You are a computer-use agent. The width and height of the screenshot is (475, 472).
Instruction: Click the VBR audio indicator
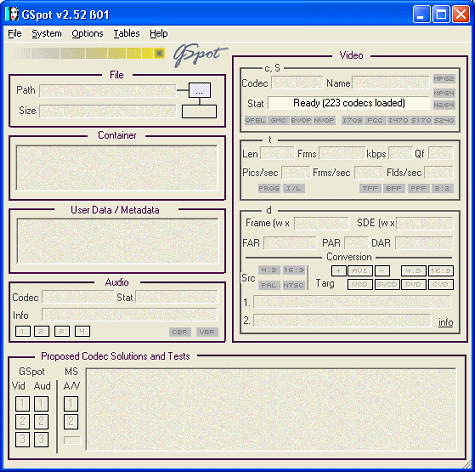(x=207, y=332)
